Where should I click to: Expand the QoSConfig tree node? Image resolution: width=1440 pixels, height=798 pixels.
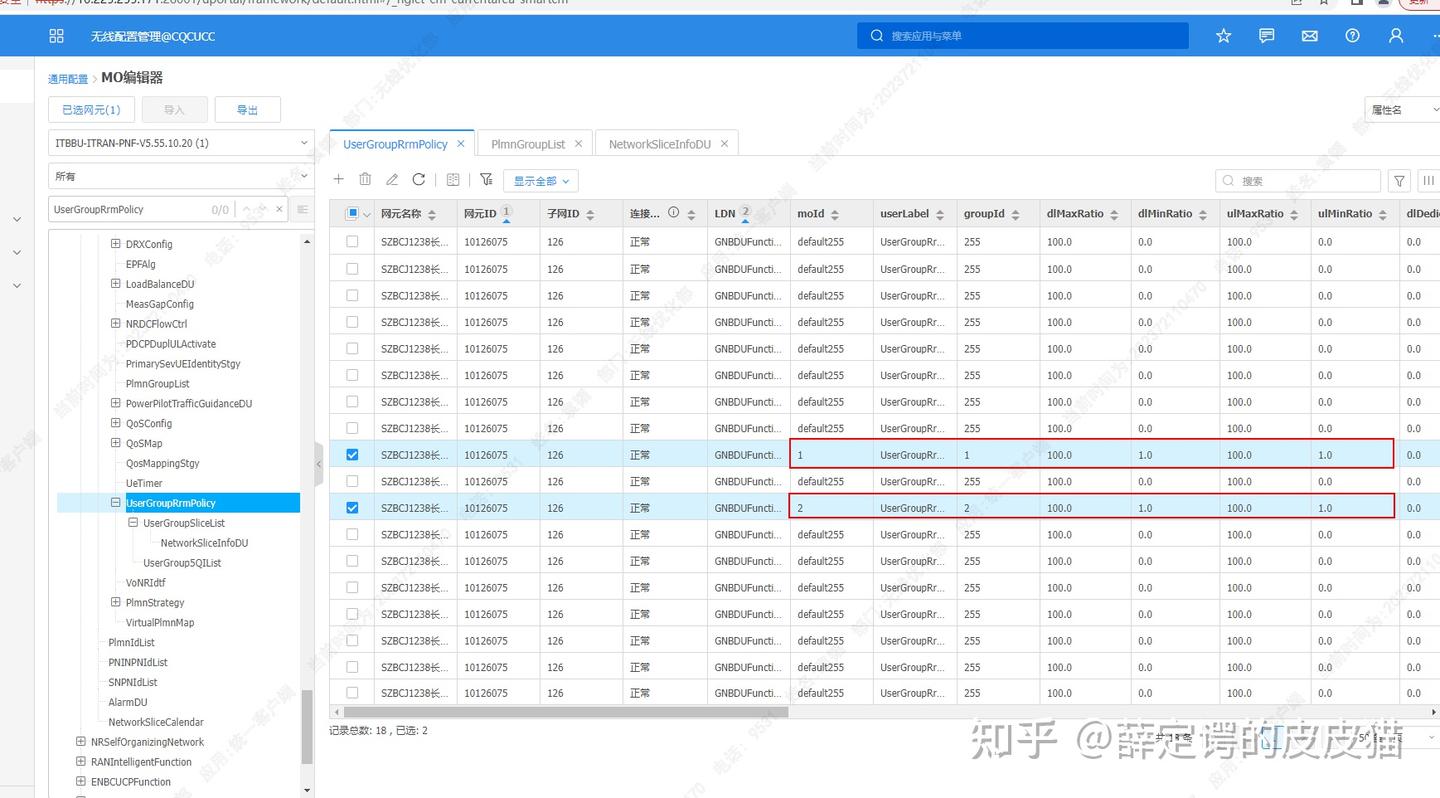point(115,423)
